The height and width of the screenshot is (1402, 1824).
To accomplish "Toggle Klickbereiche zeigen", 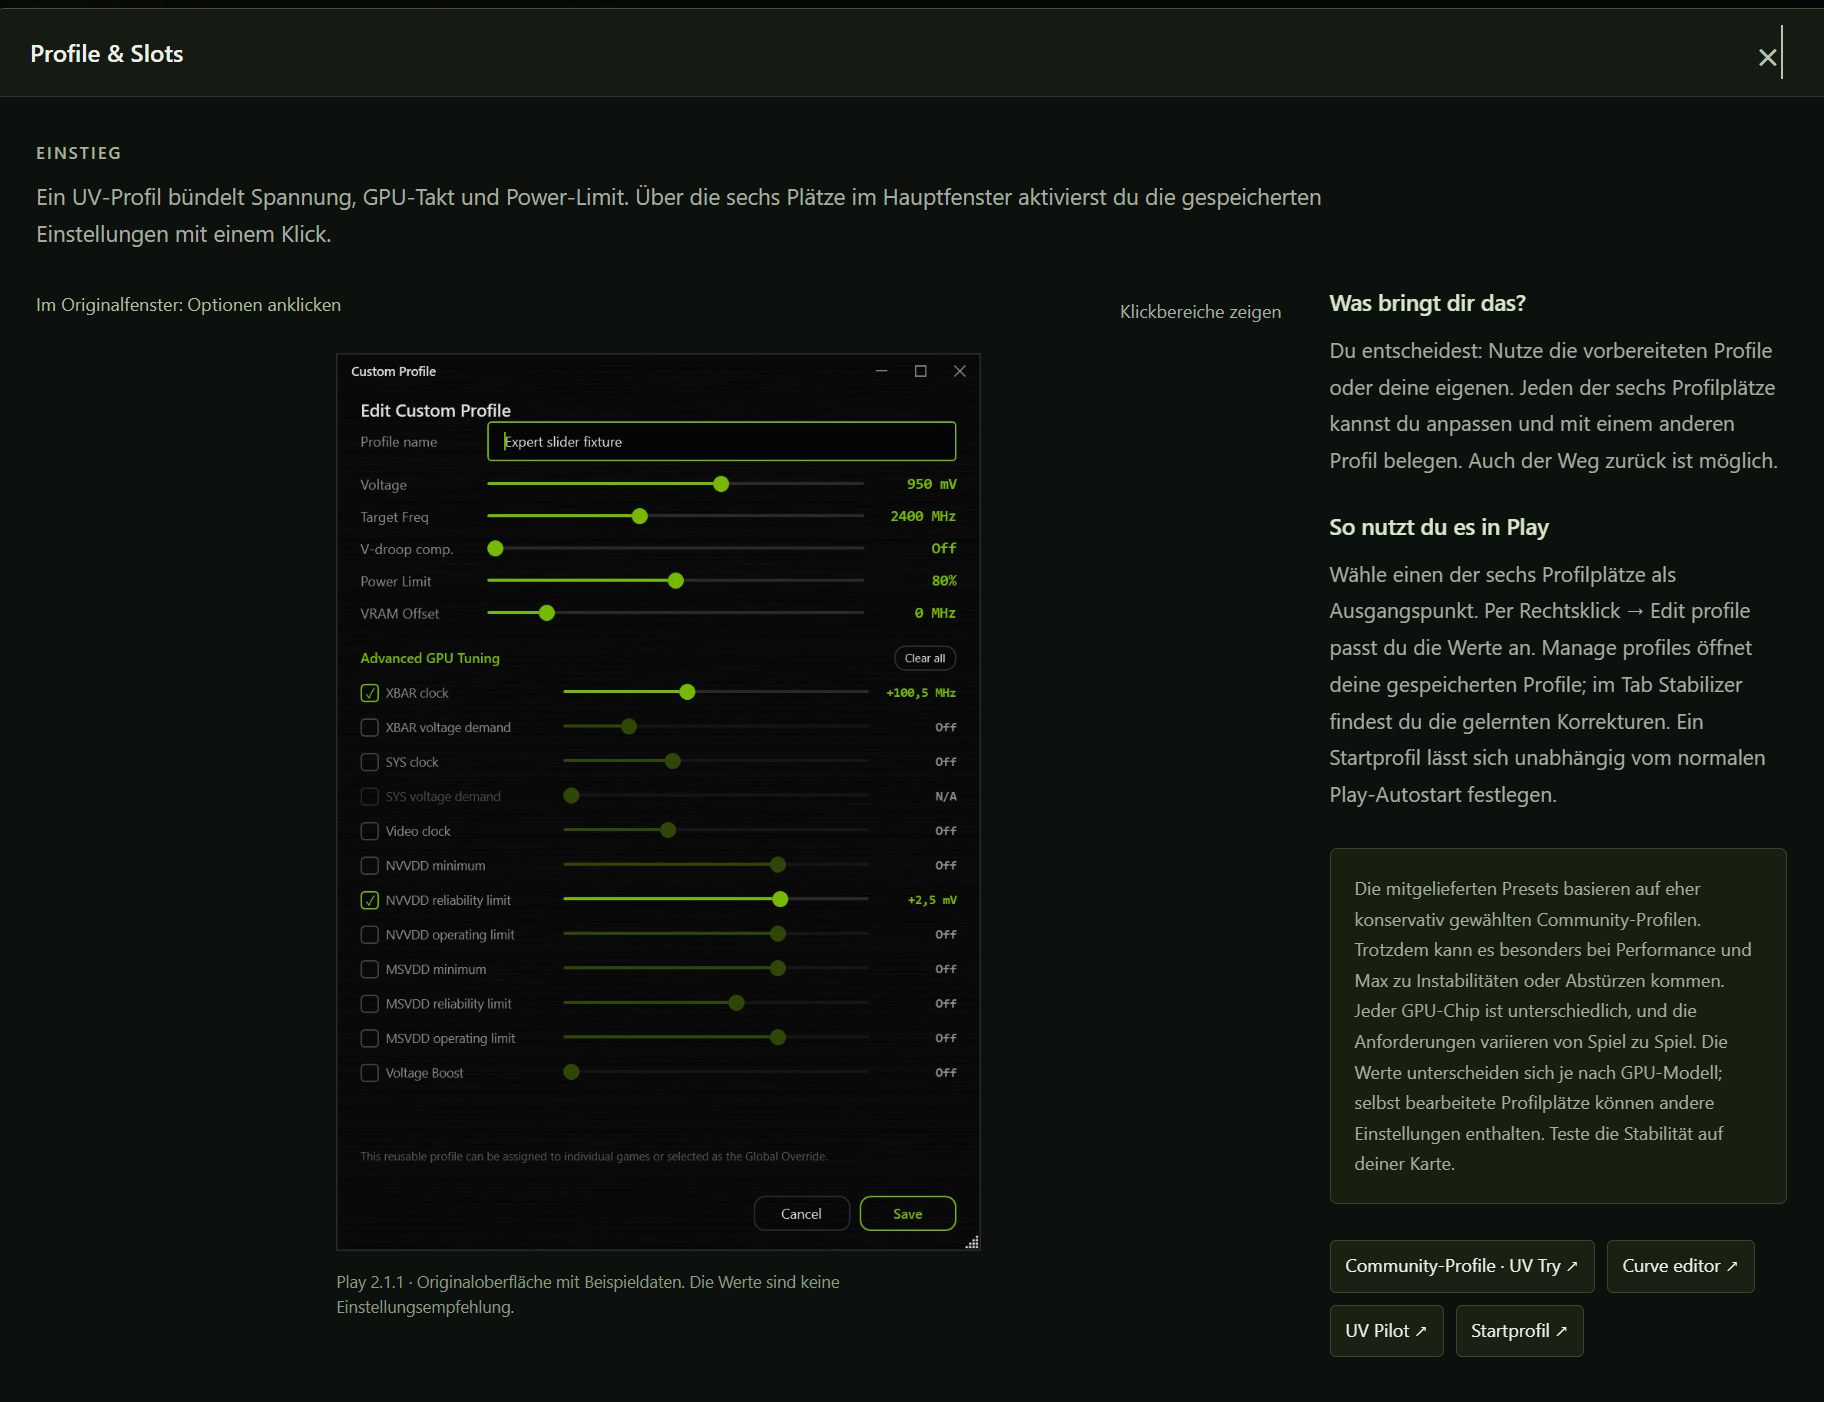I will pyautogui.click(x=1200, y=312).
